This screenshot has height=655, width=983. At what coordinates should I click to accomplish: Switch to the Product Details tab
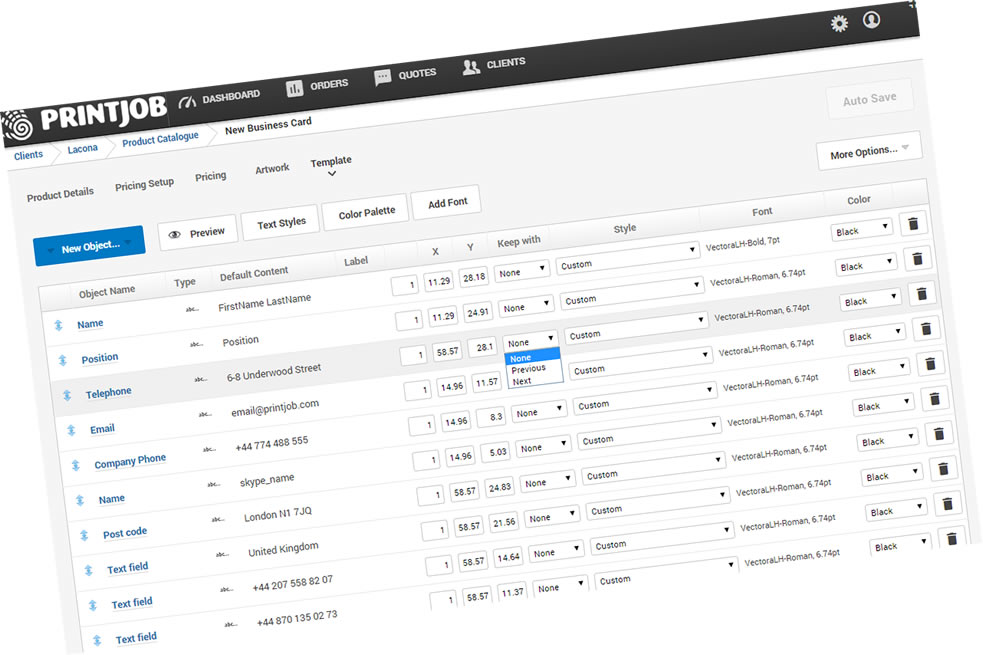pyautogui.click(x=60, y=194)
